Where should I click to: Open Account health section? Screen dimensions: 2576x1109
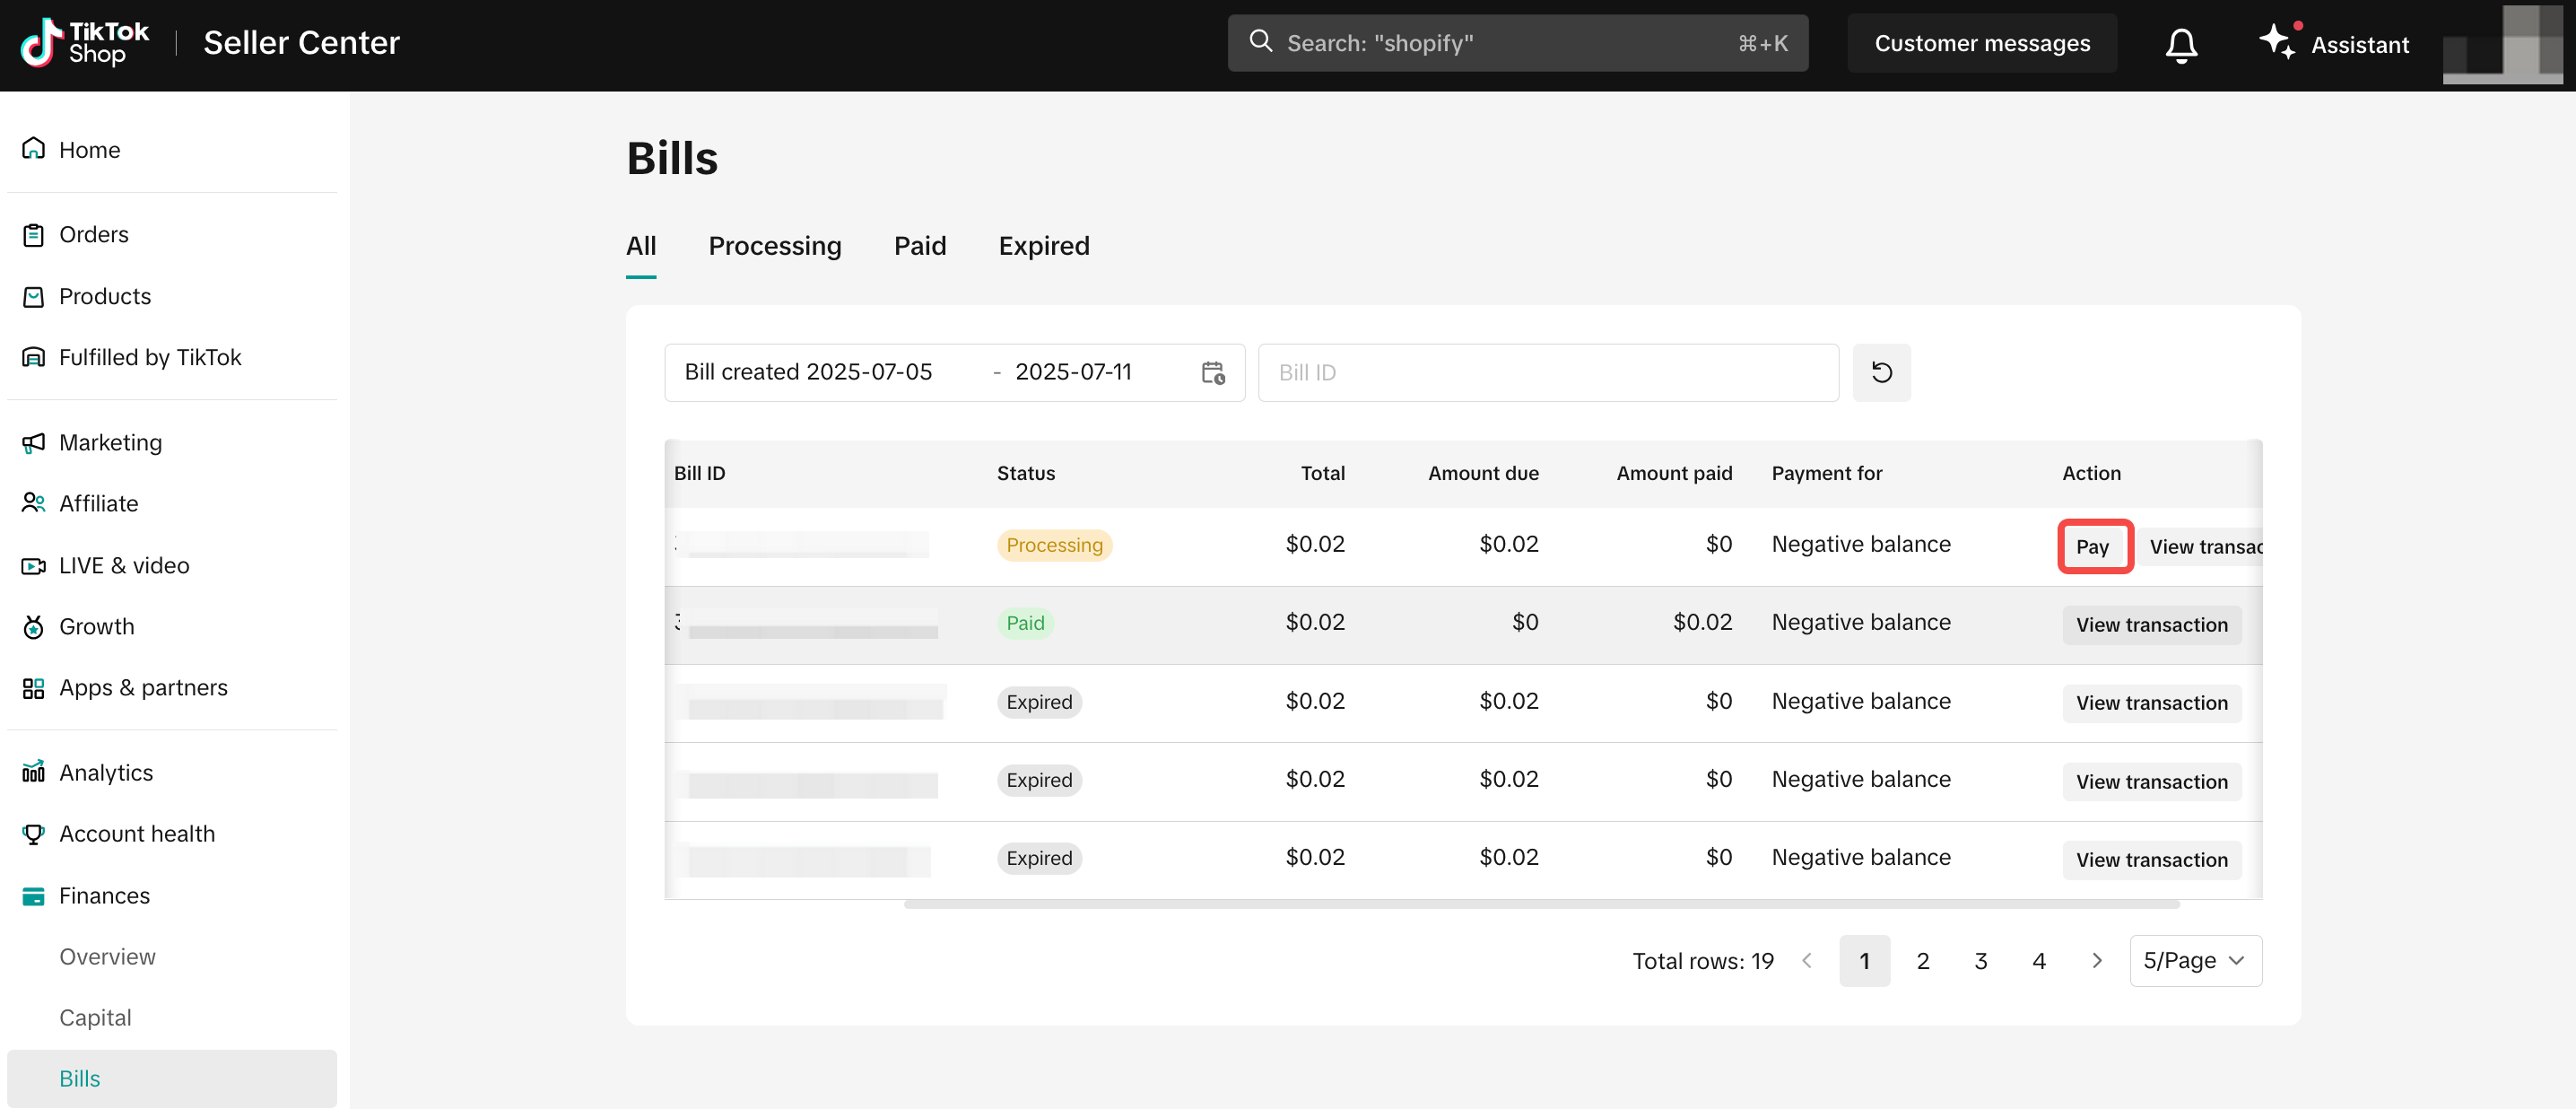coord(136,833)
